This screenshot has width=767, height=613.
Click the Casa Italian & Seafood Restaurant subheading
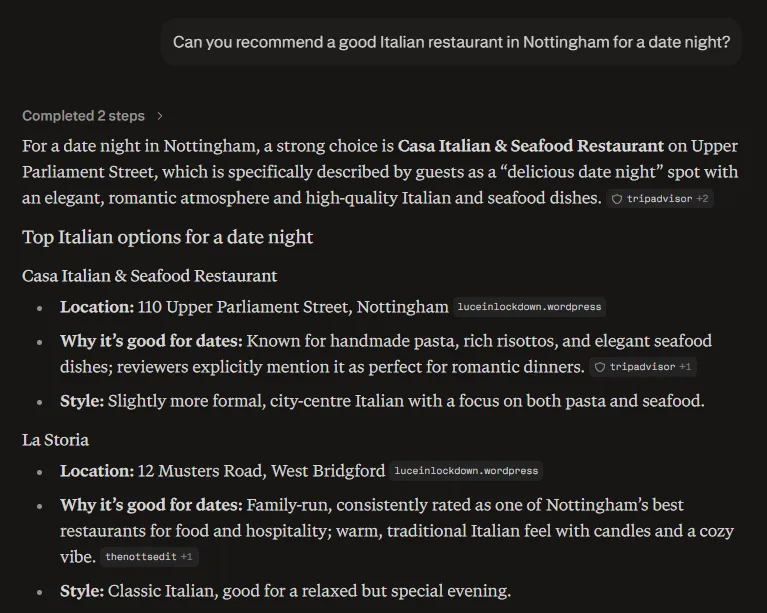(150, 276)
